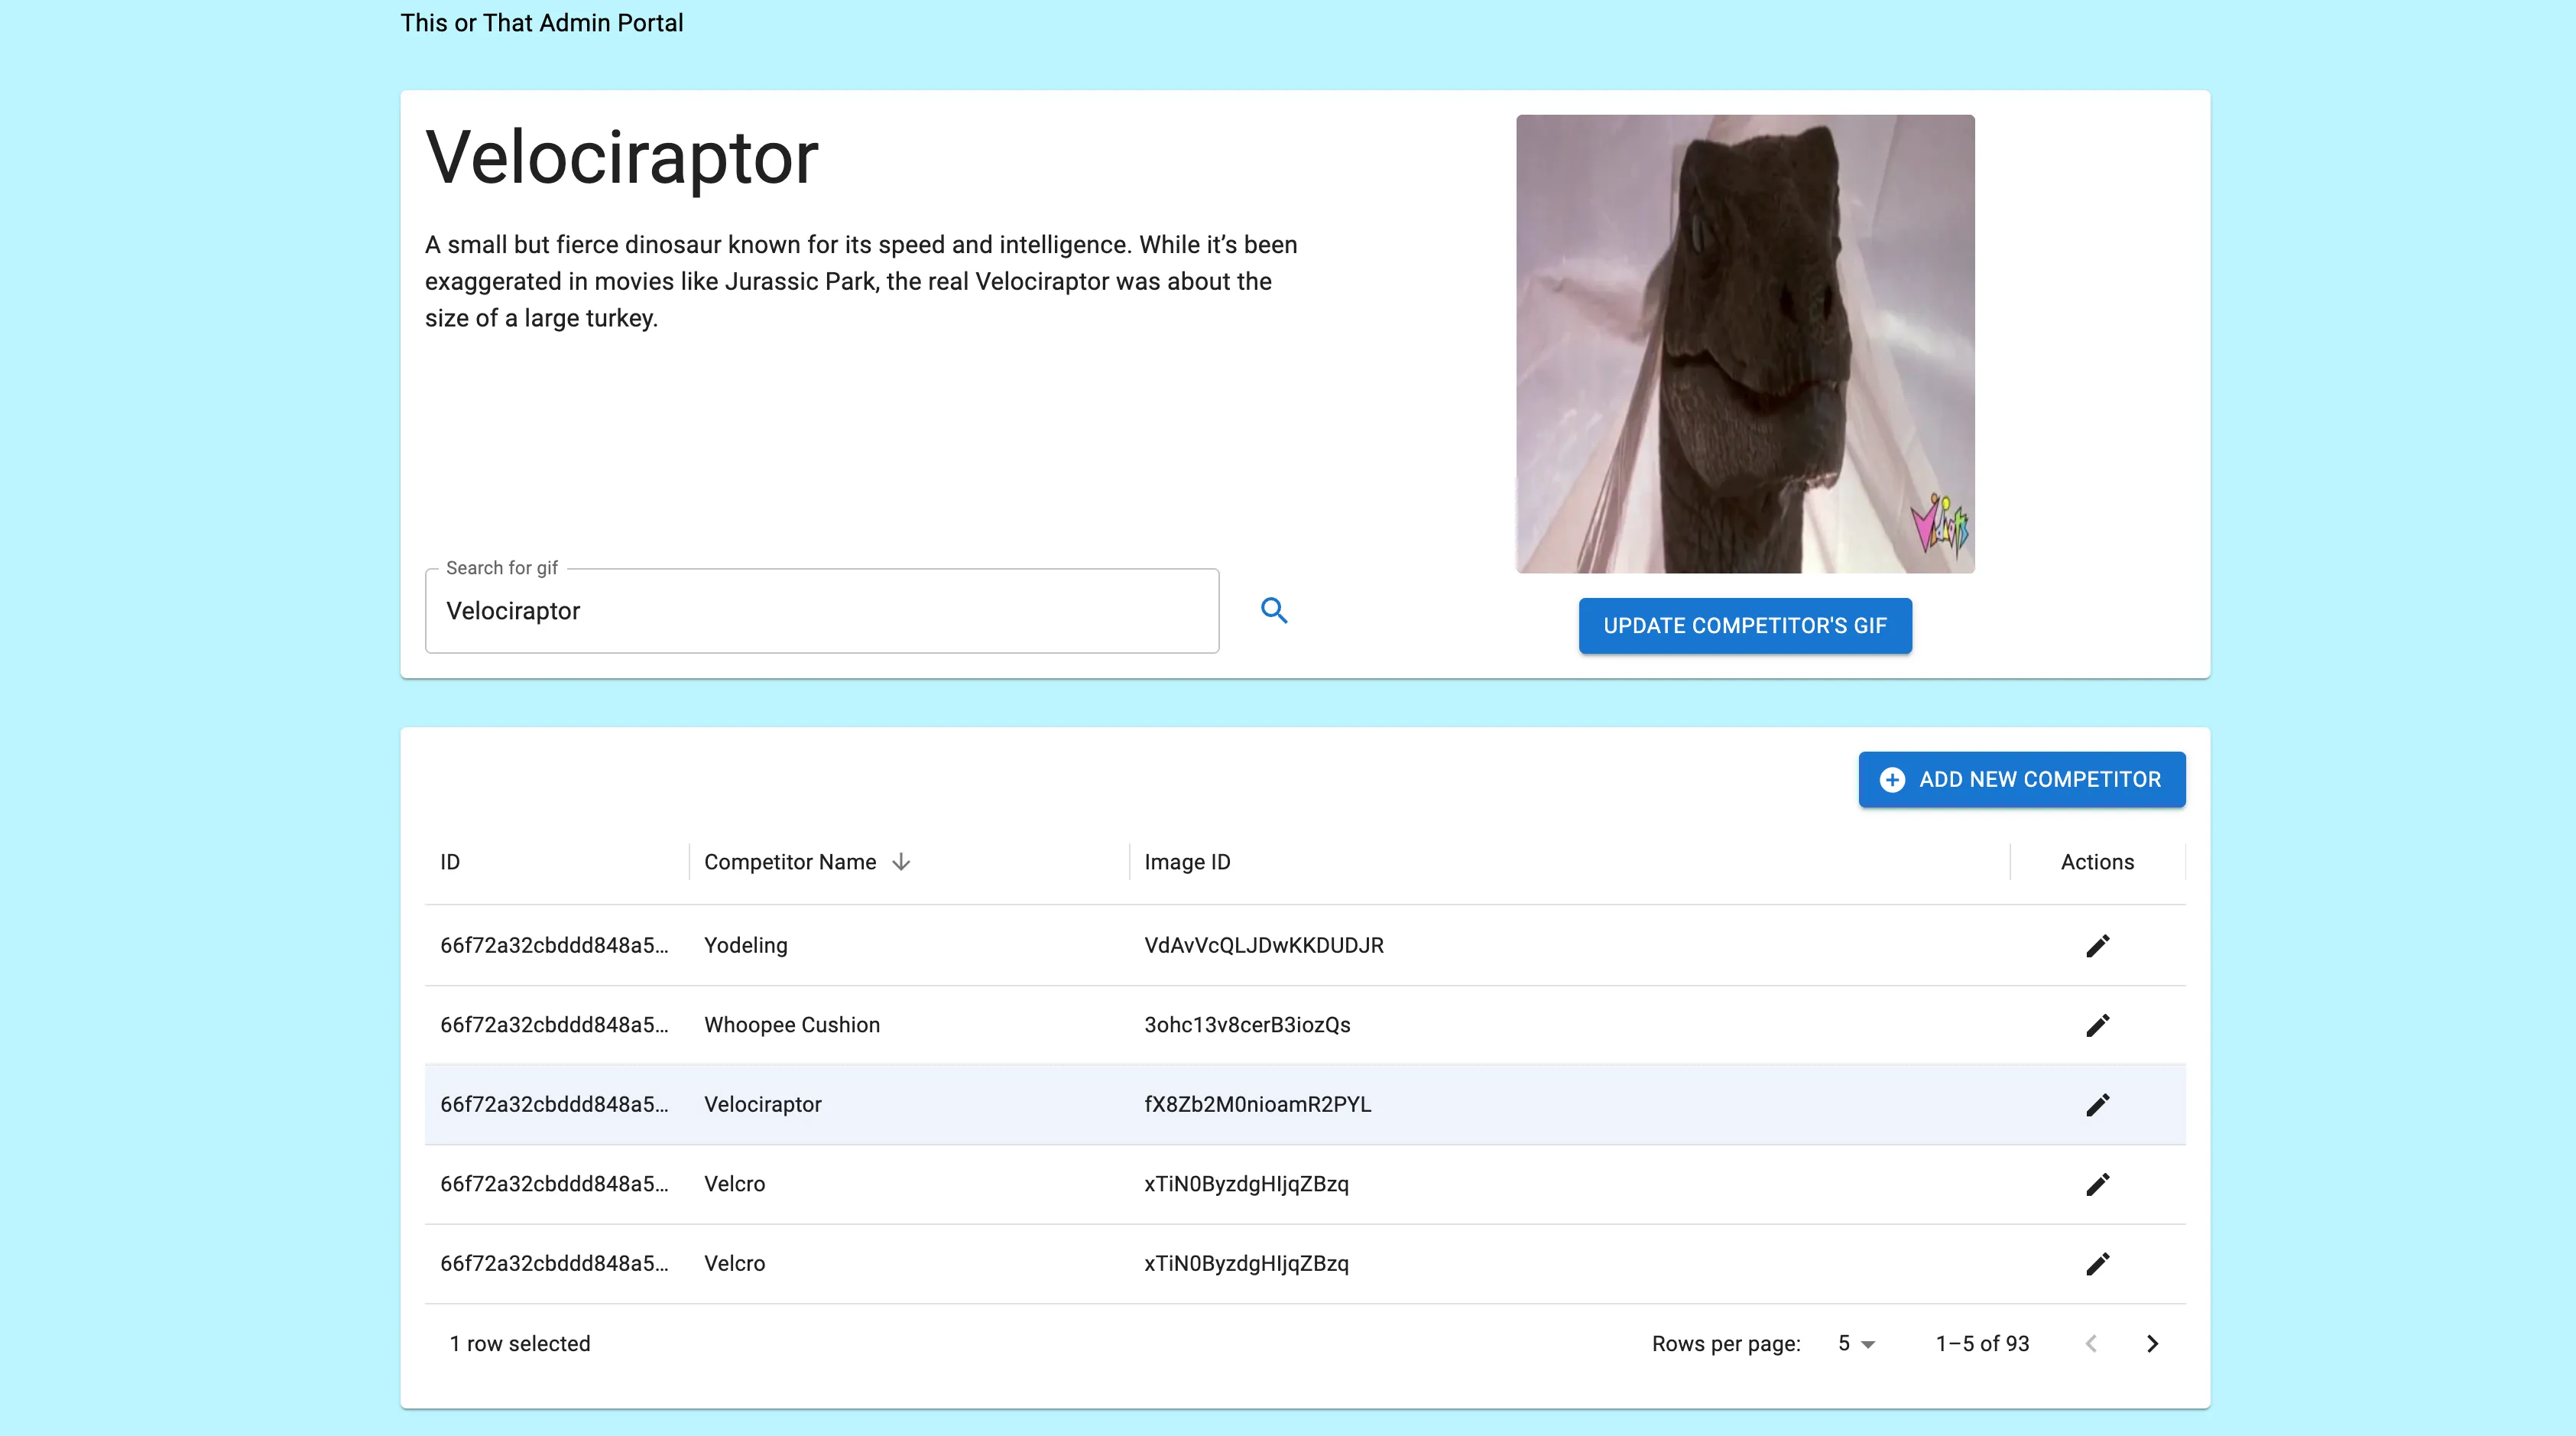Image resolution: width=2576 pixels, height=1436 pixels.
Task: Click the Velociraptor gif preview image
Action: 1744,343
